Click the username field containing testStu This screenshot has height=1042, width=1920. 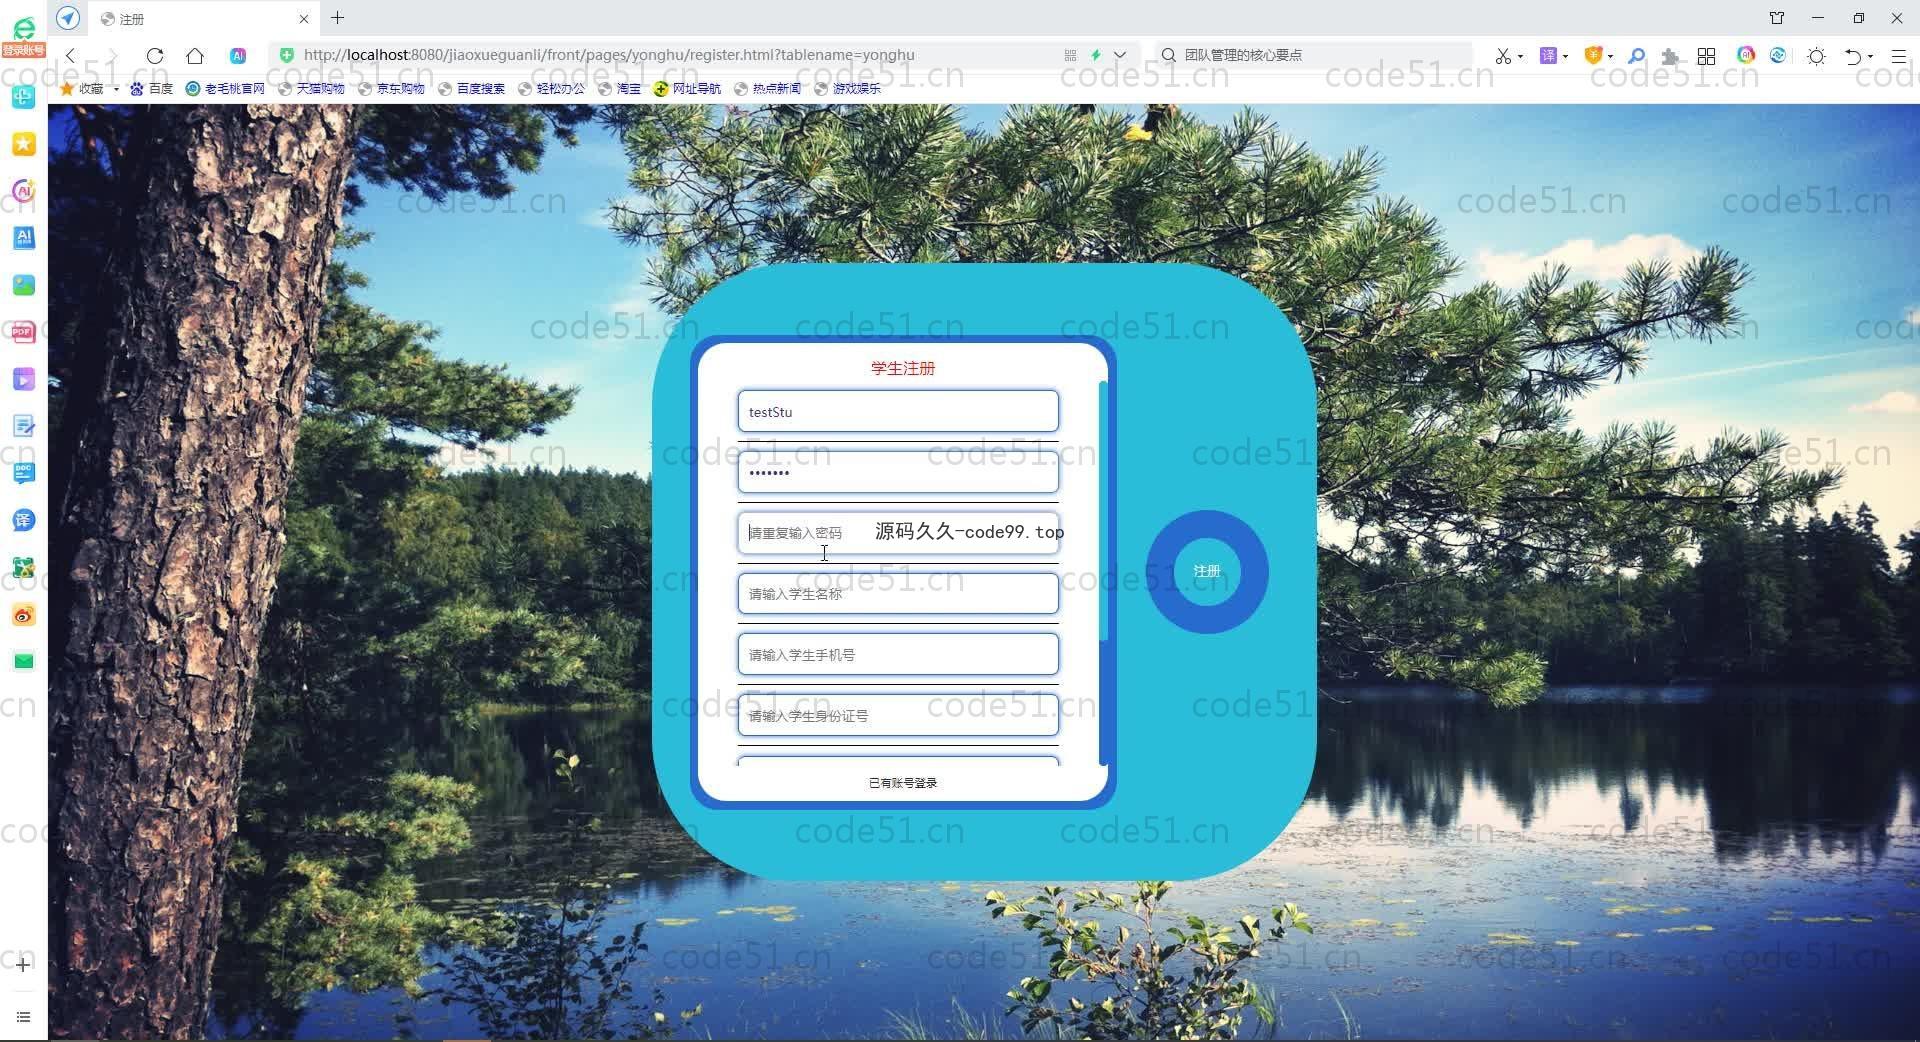pyautogui.click(x=898, y=411)
